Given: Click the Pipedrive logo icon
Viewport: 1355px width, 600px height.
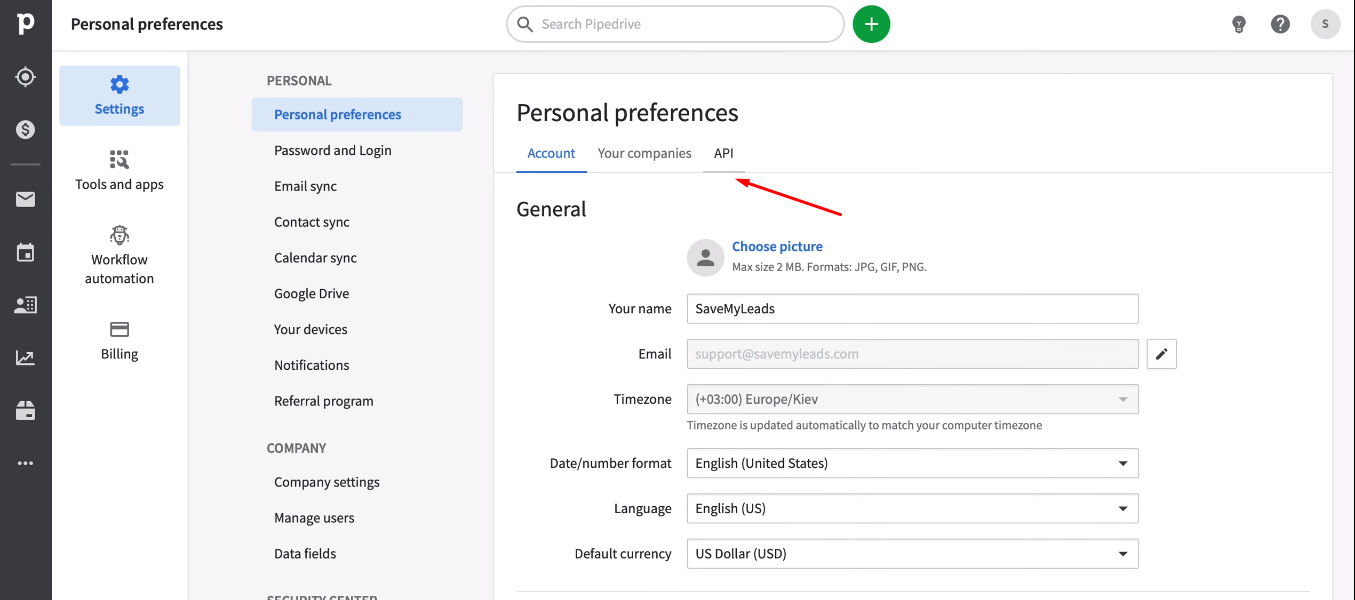Looking at the screenshot, I should 26,24.
